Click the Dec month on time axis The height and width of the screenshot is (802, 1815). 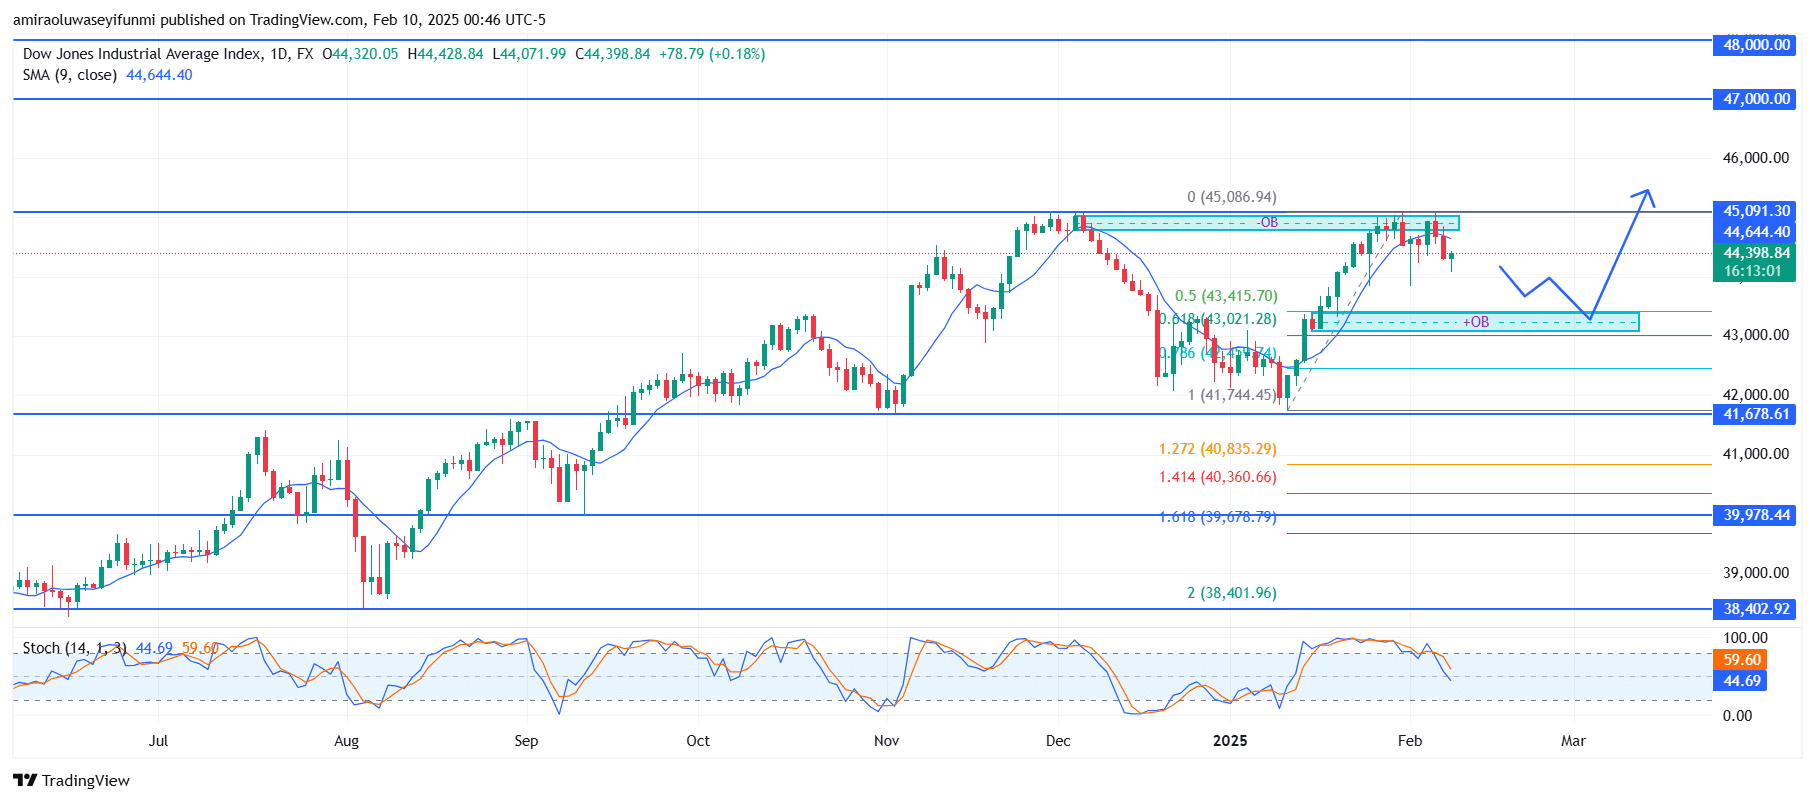tap(1058, 741)
